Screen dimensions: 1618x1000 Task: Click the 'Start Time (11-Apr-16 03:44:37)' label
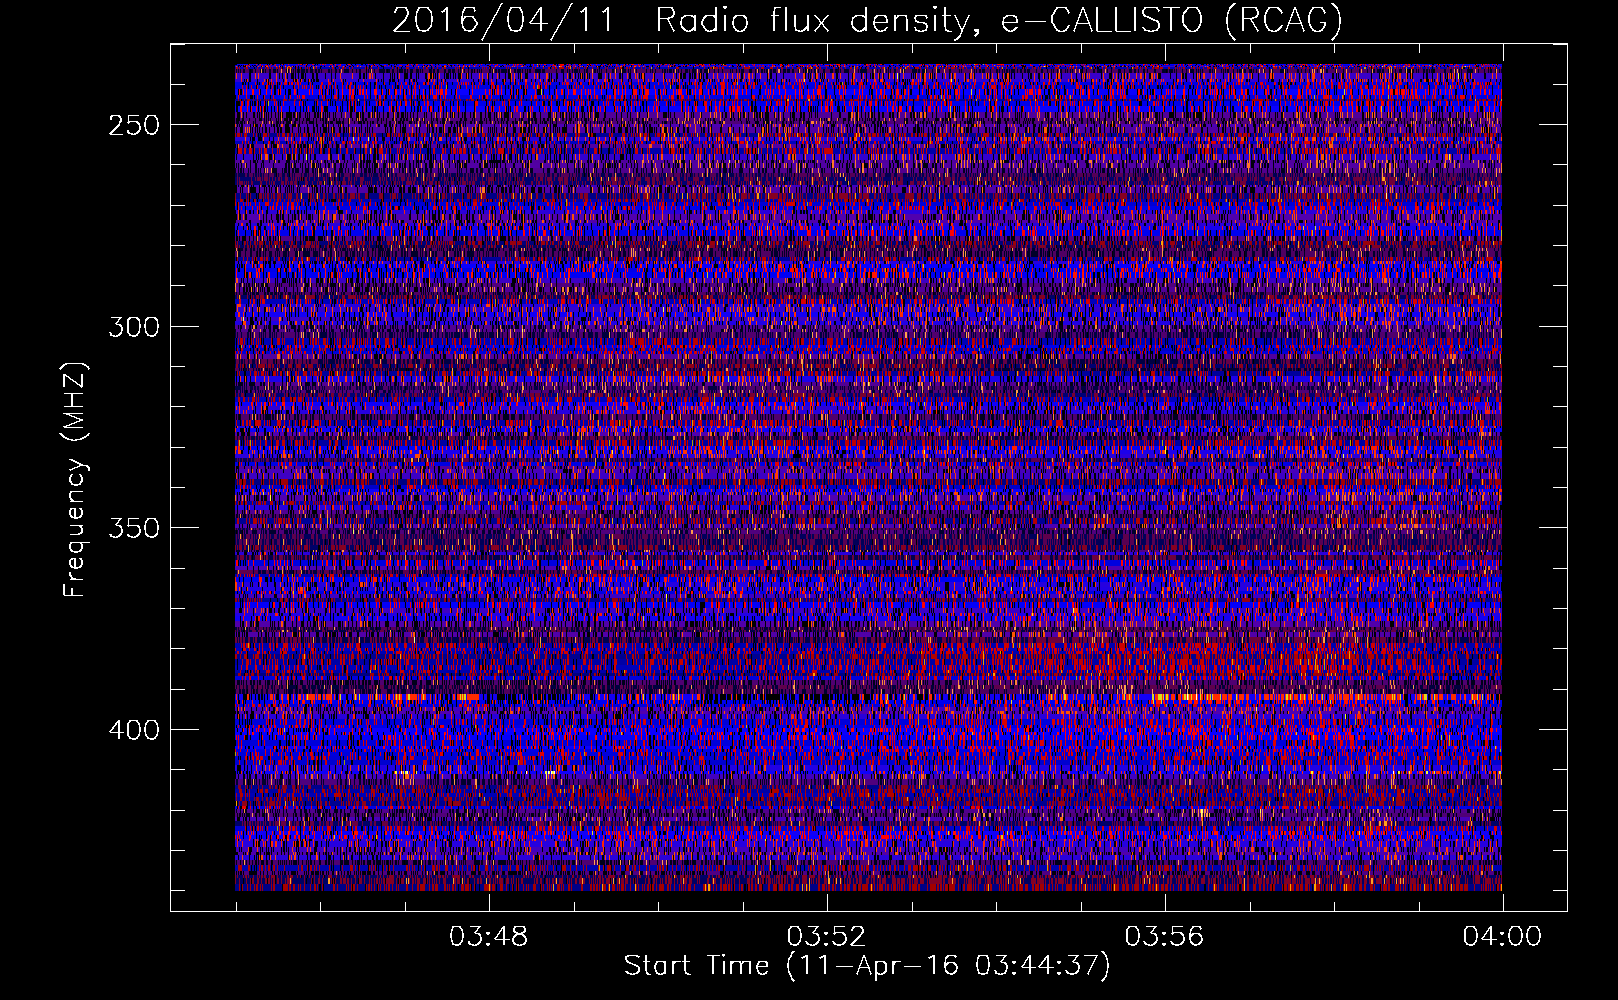[867, 966]
